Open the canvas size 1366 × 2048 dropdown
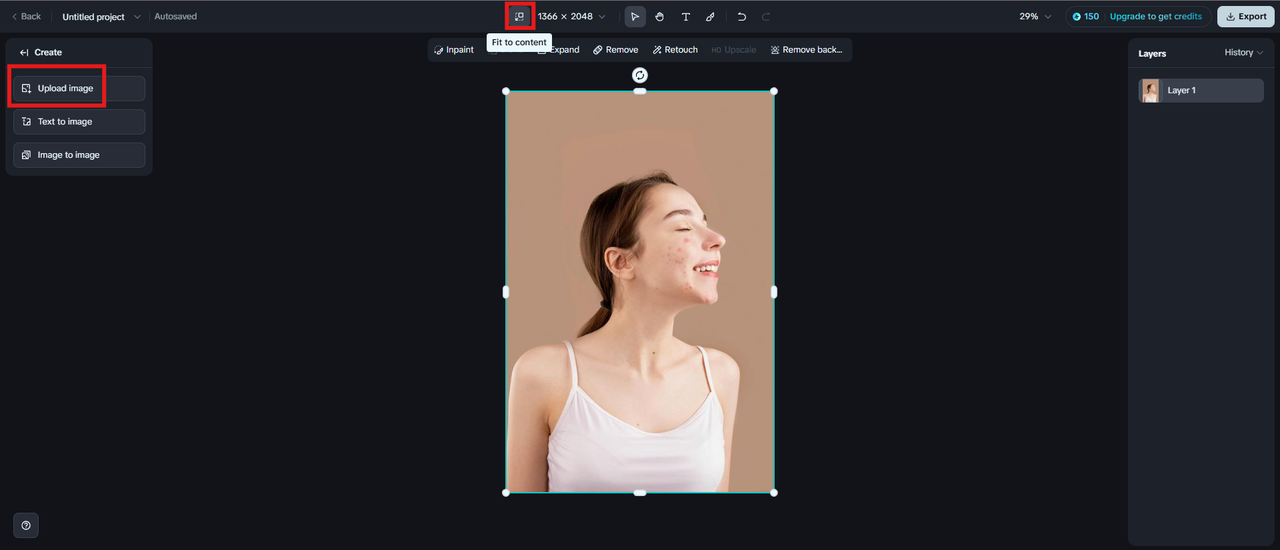1280x550 pixels. click(x=572, y=16)
